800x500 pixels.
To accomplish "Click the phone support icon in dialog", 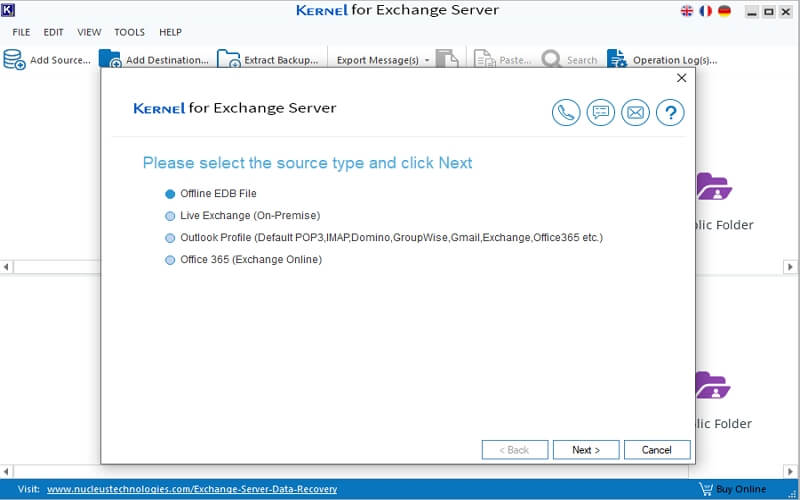I will click(x=566, y=112).
